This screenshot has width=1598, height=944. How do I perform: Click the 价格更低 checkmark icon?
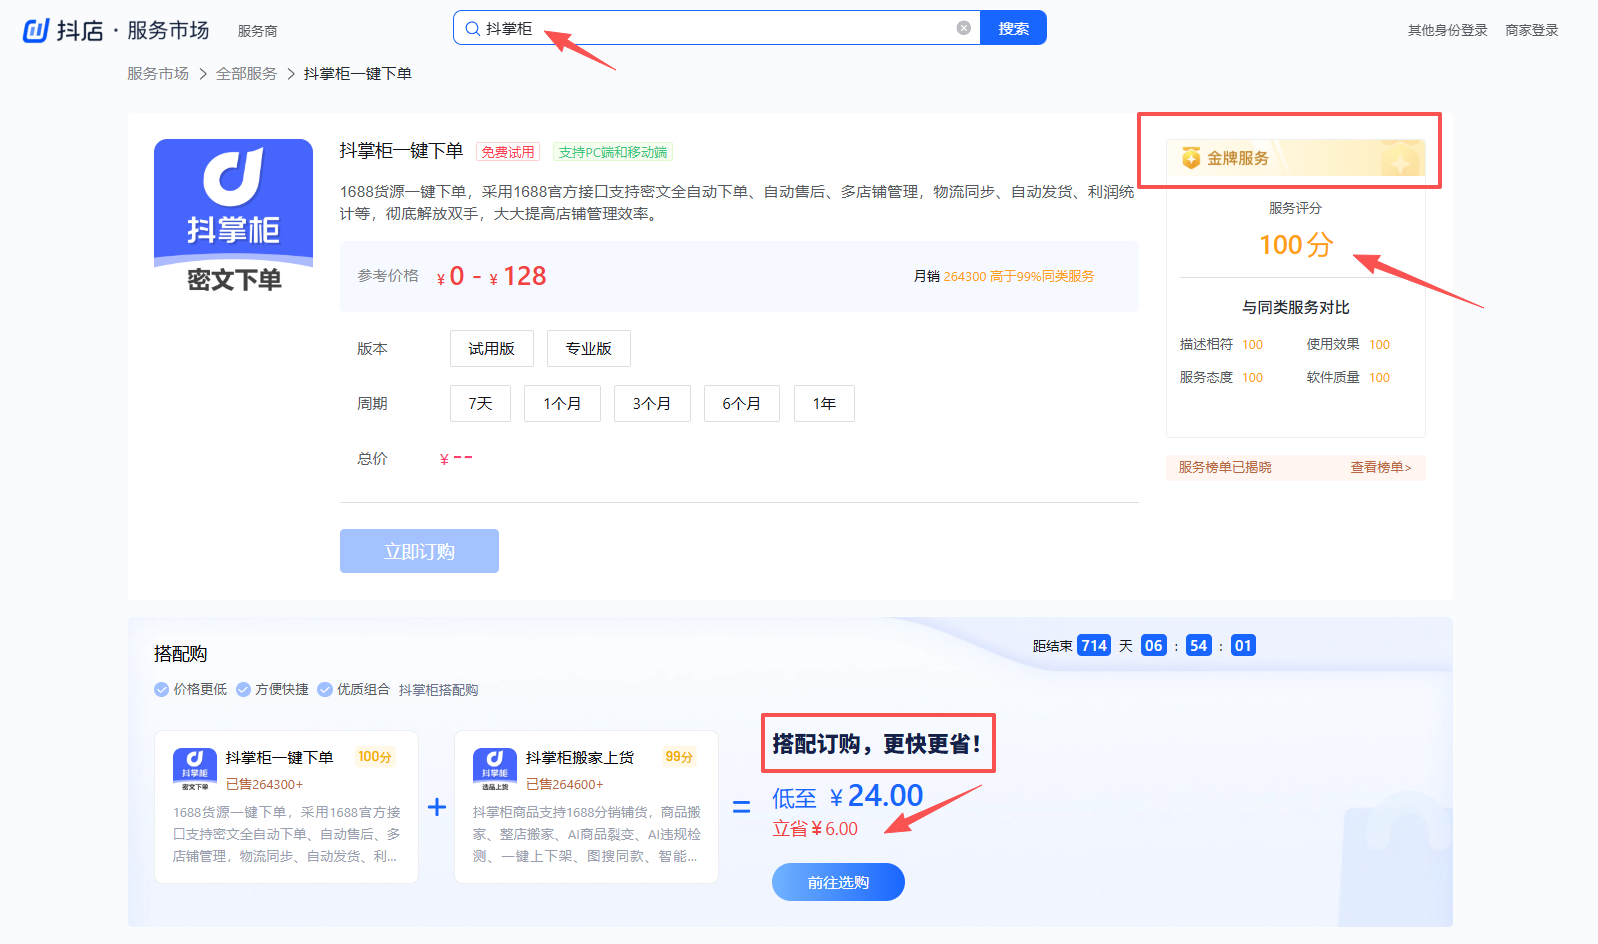[x=161, y=689]
